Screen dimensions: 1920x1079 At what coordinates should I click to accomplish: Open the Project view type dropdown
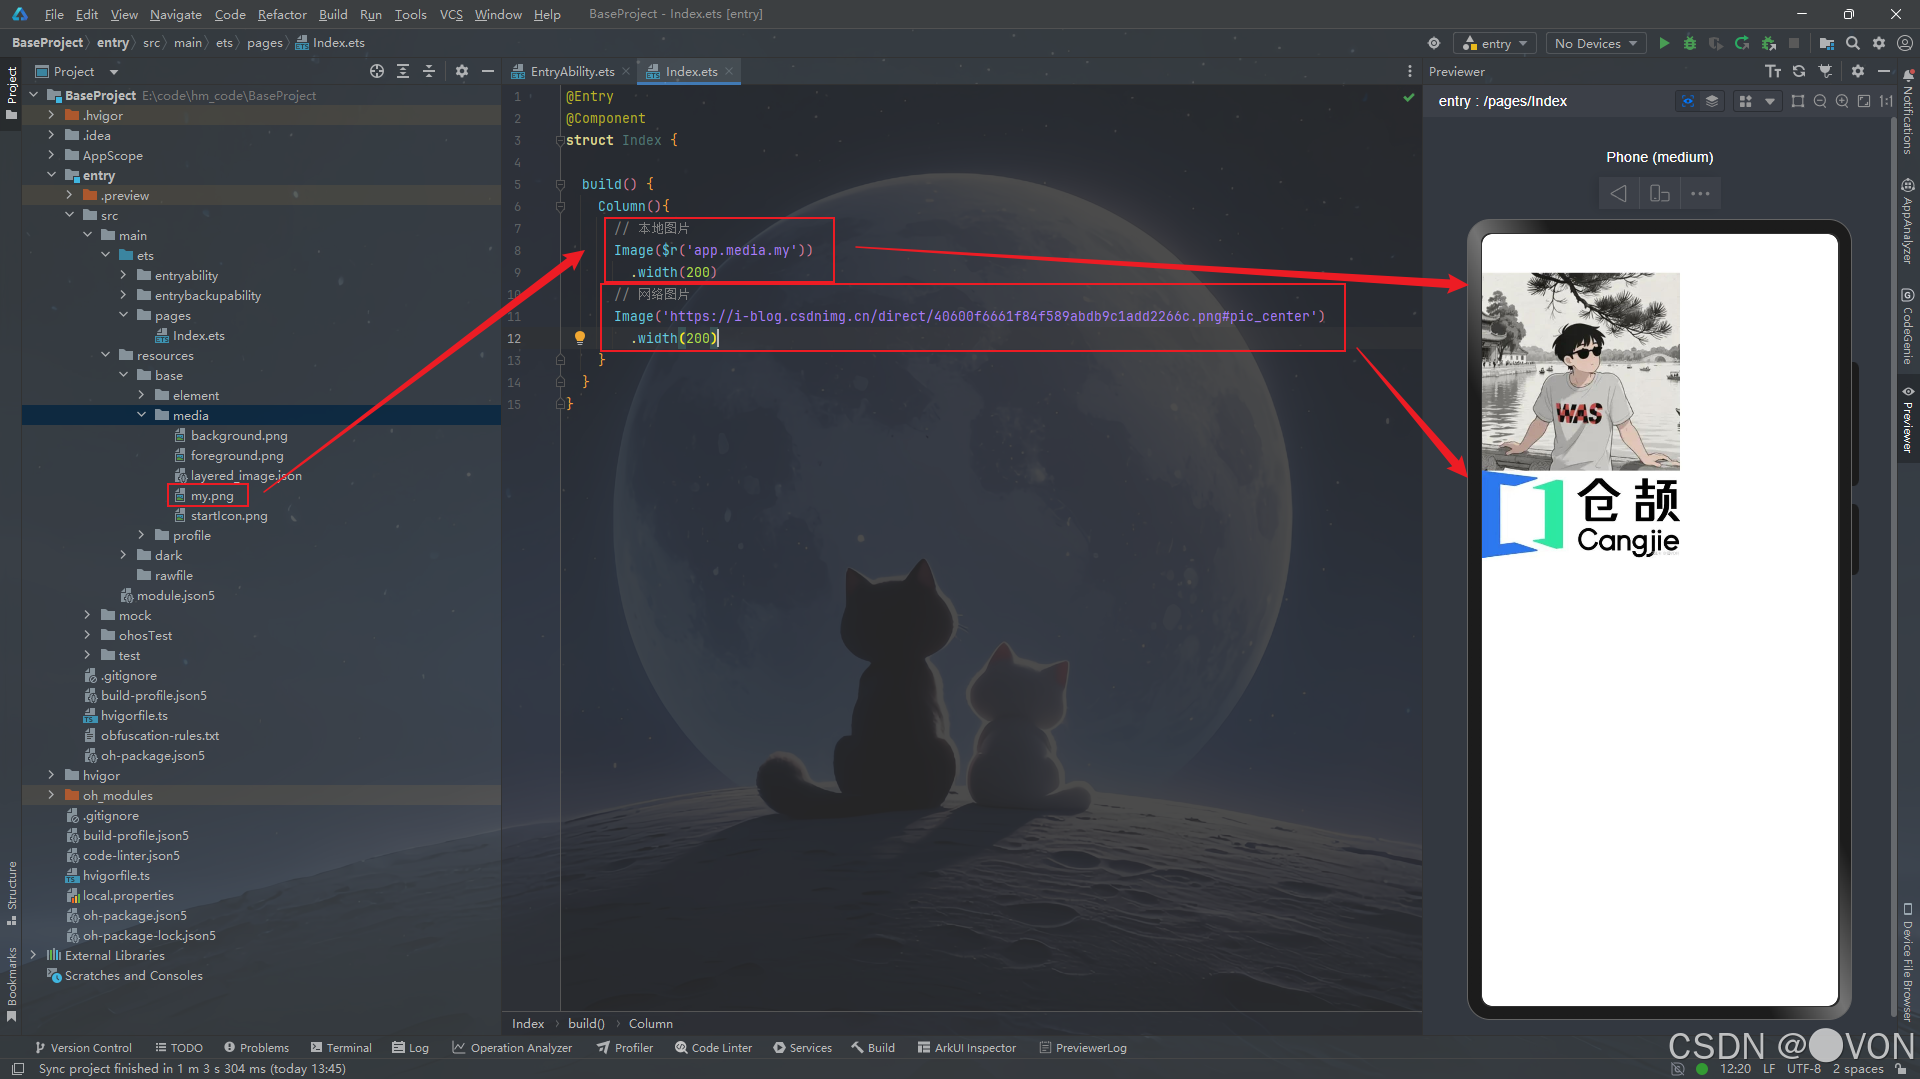(78, 71)
